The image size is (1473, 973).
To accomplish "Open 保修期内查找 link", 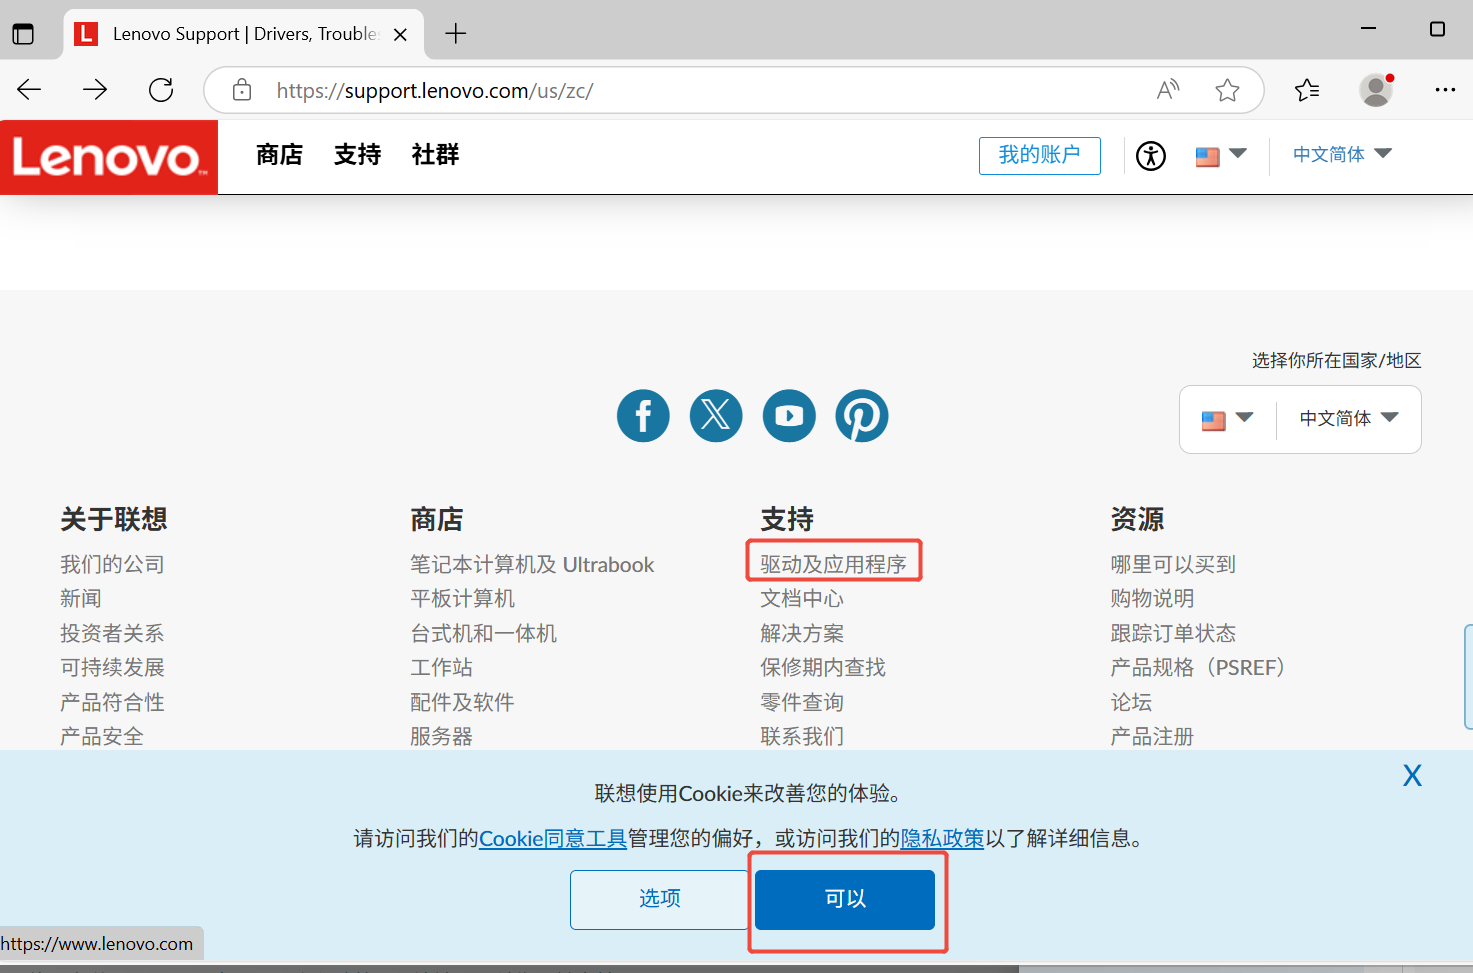I will (823, 667).
